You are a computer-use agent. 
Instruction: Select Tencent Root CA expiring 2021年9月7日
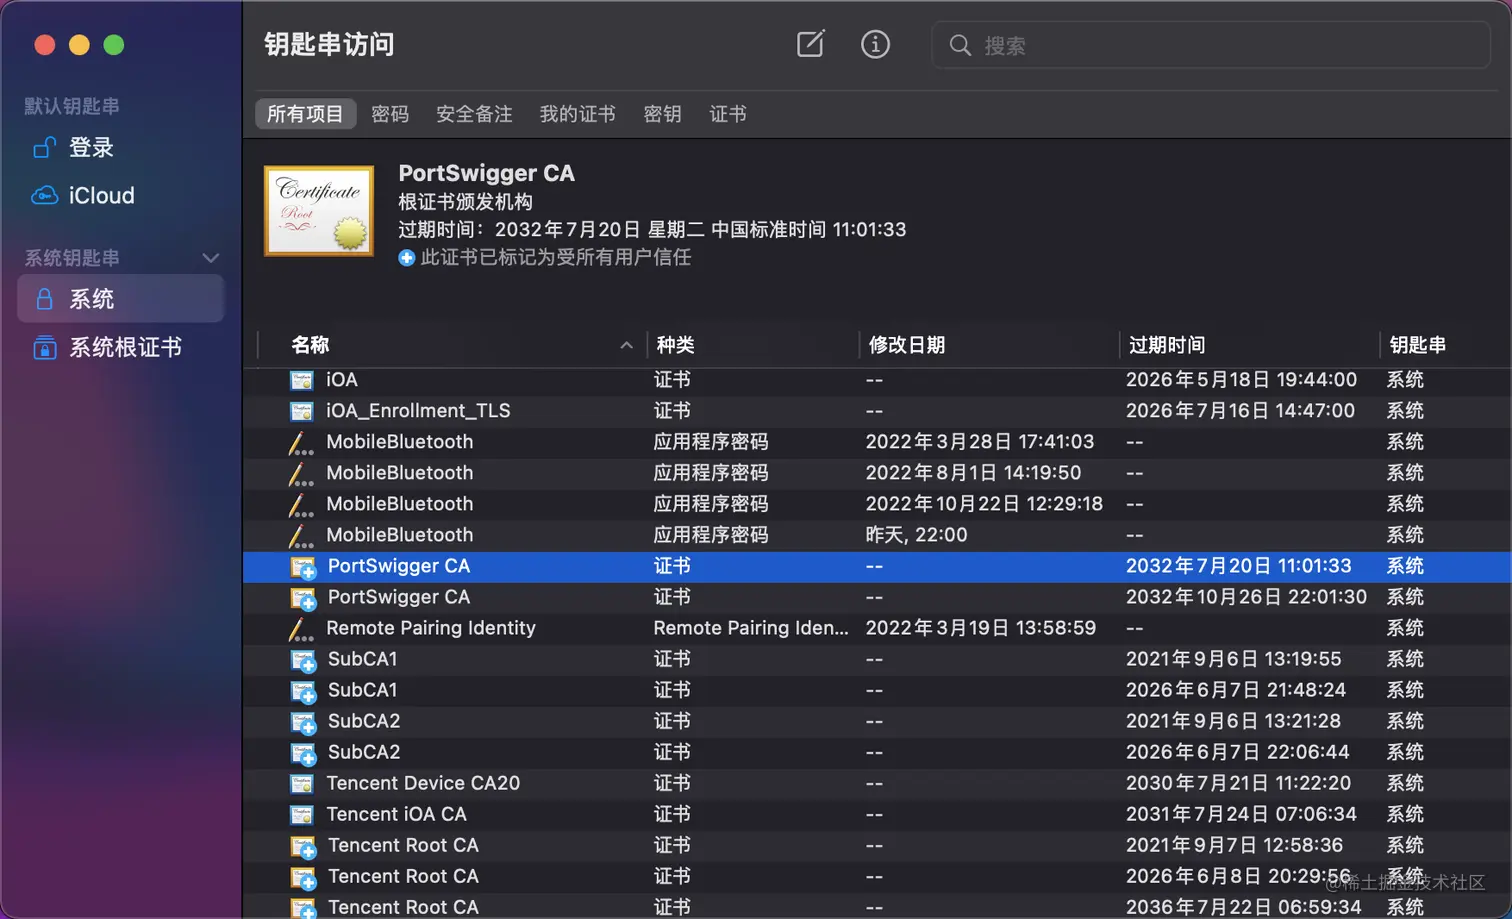coord(877,846)
